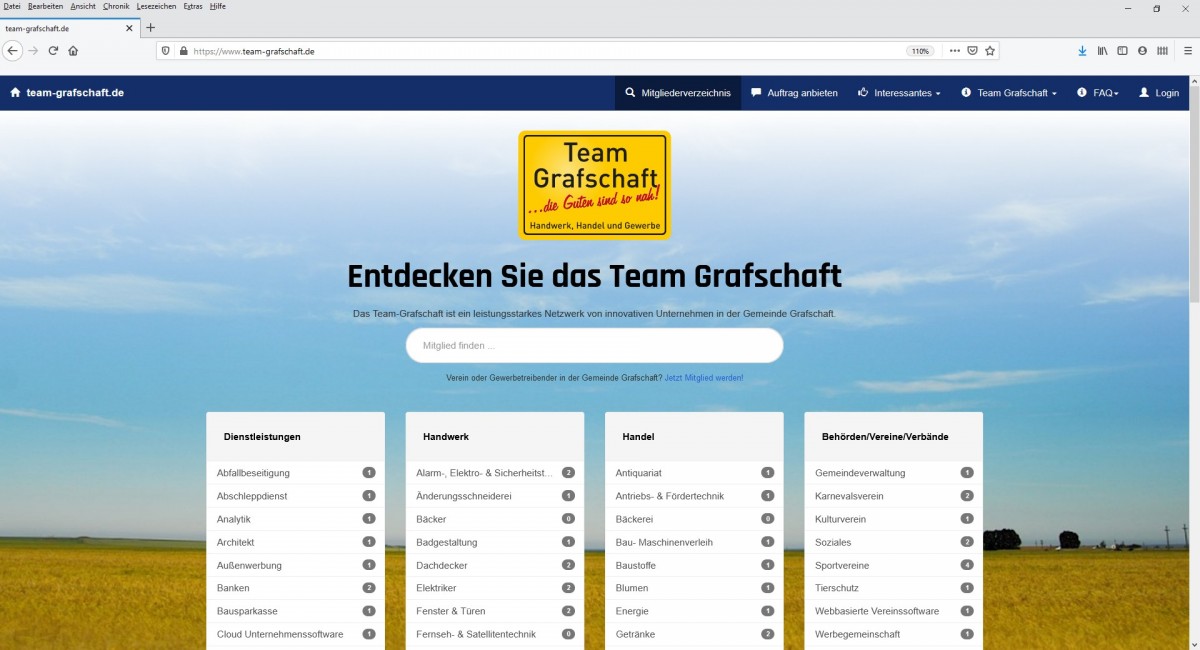Viewport: 1200px width, 650px height.
Task: Select the team-grafschaft.de browser tab
Action: click(69, 28)
